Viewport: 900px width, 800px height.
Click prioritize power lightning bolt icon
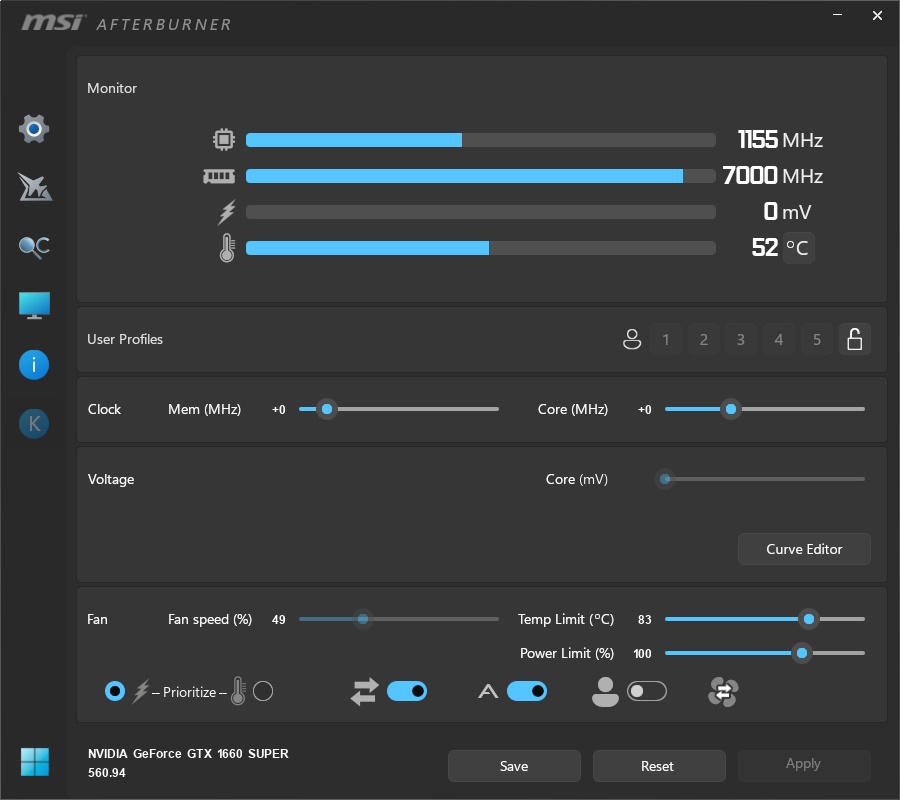[141, 692]
